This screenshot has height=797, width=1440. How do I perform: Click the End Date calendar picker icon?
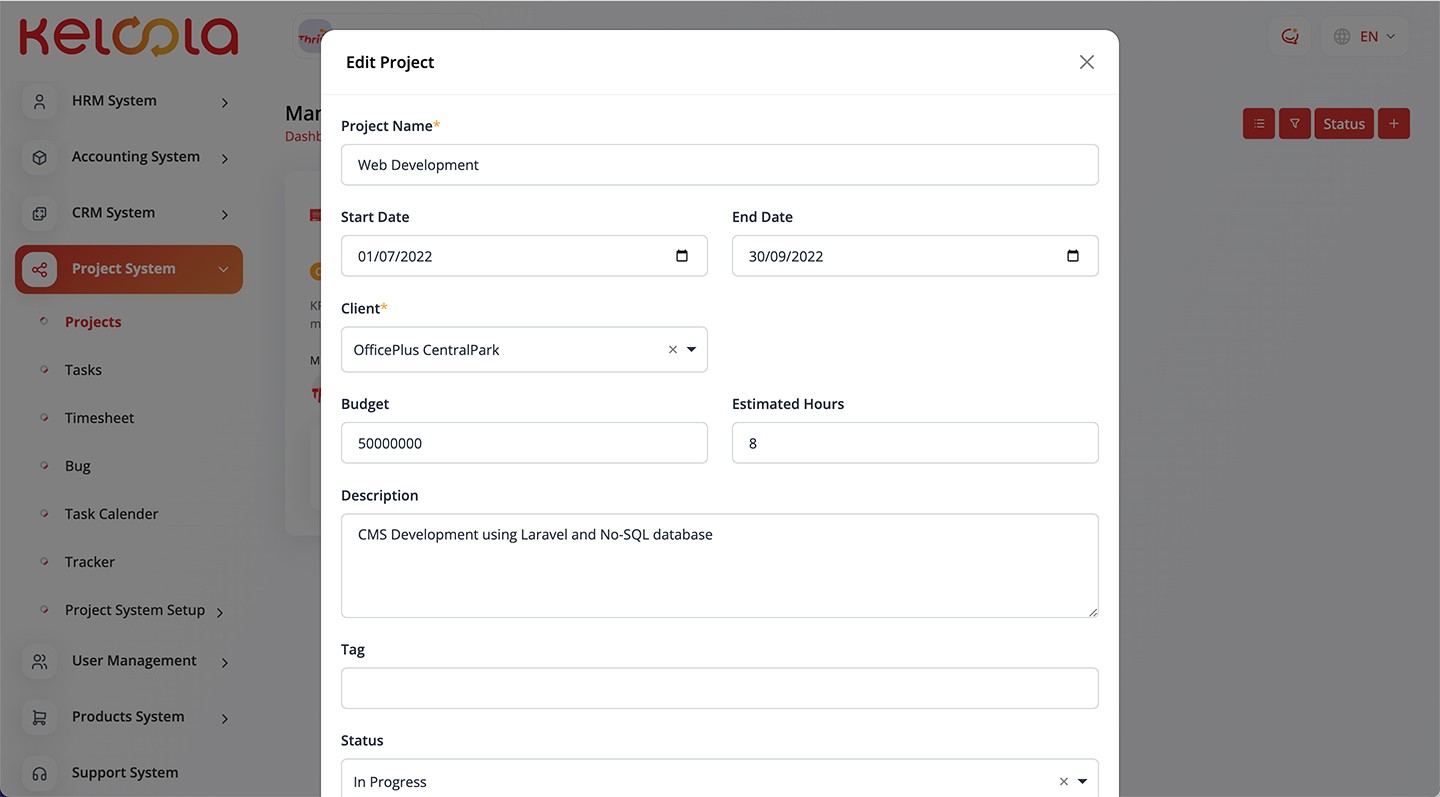1073,256
